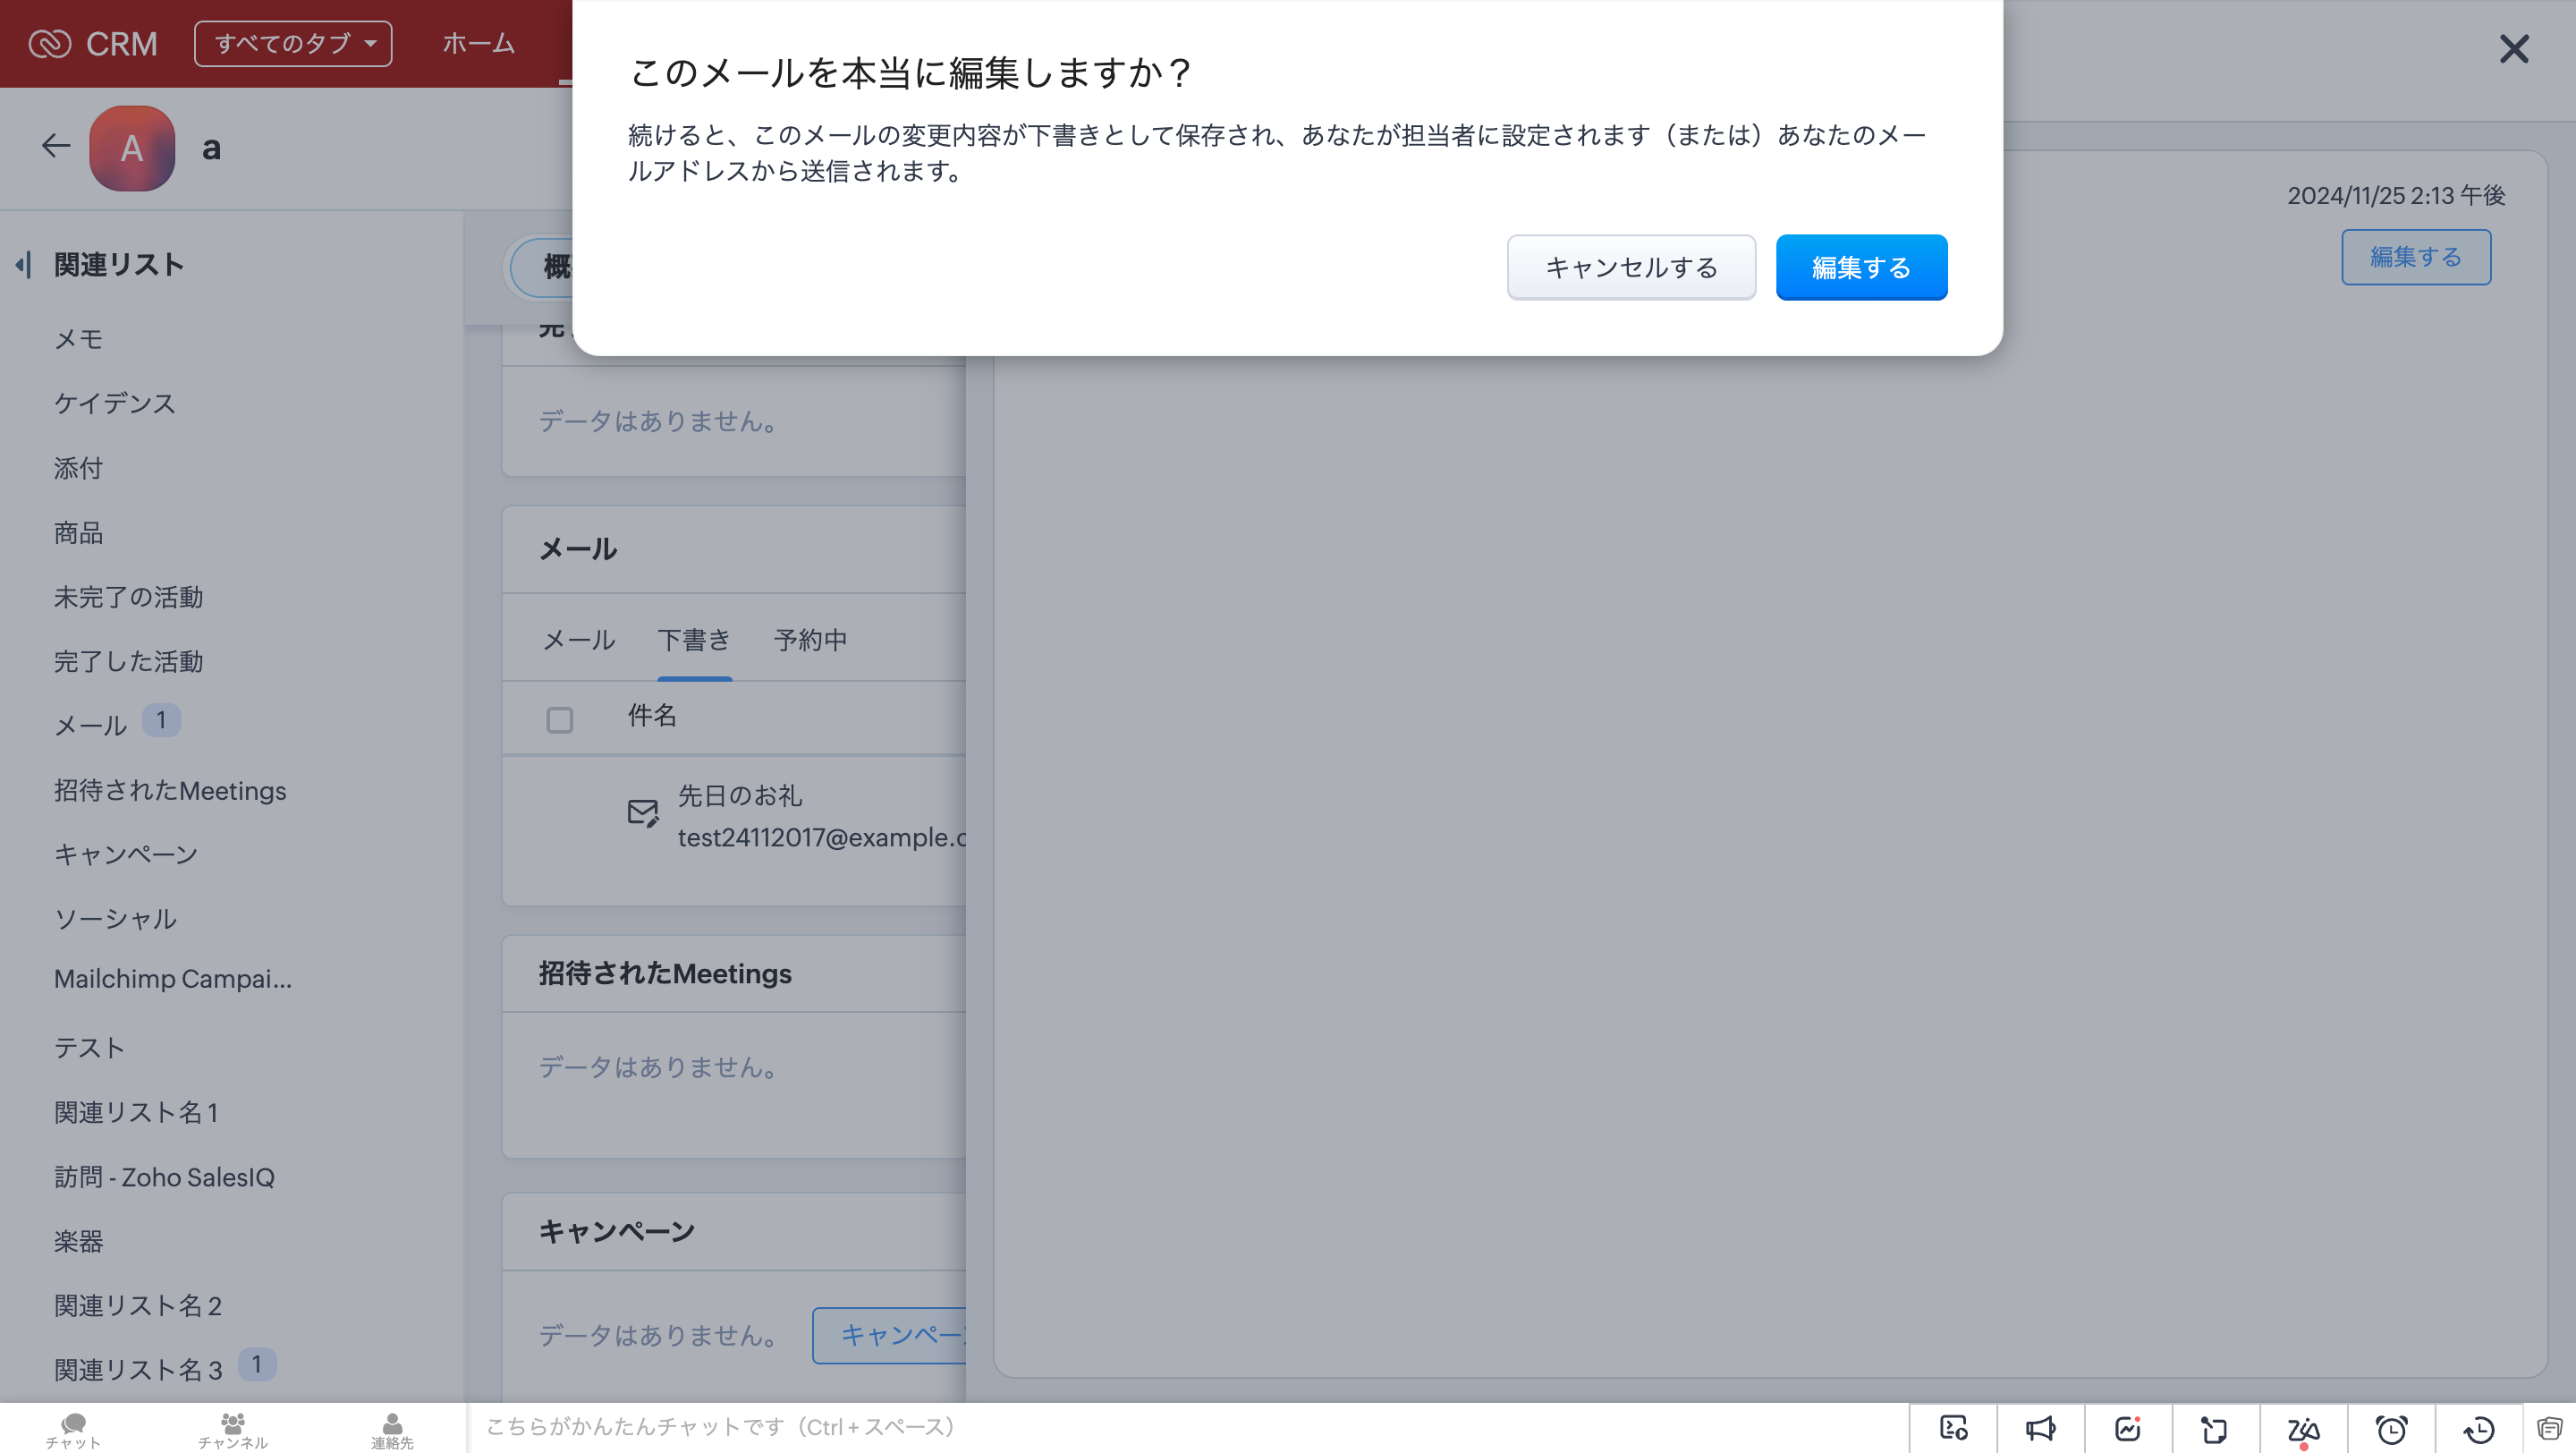Click キャンセルする in the dialog

[1630, 267]
